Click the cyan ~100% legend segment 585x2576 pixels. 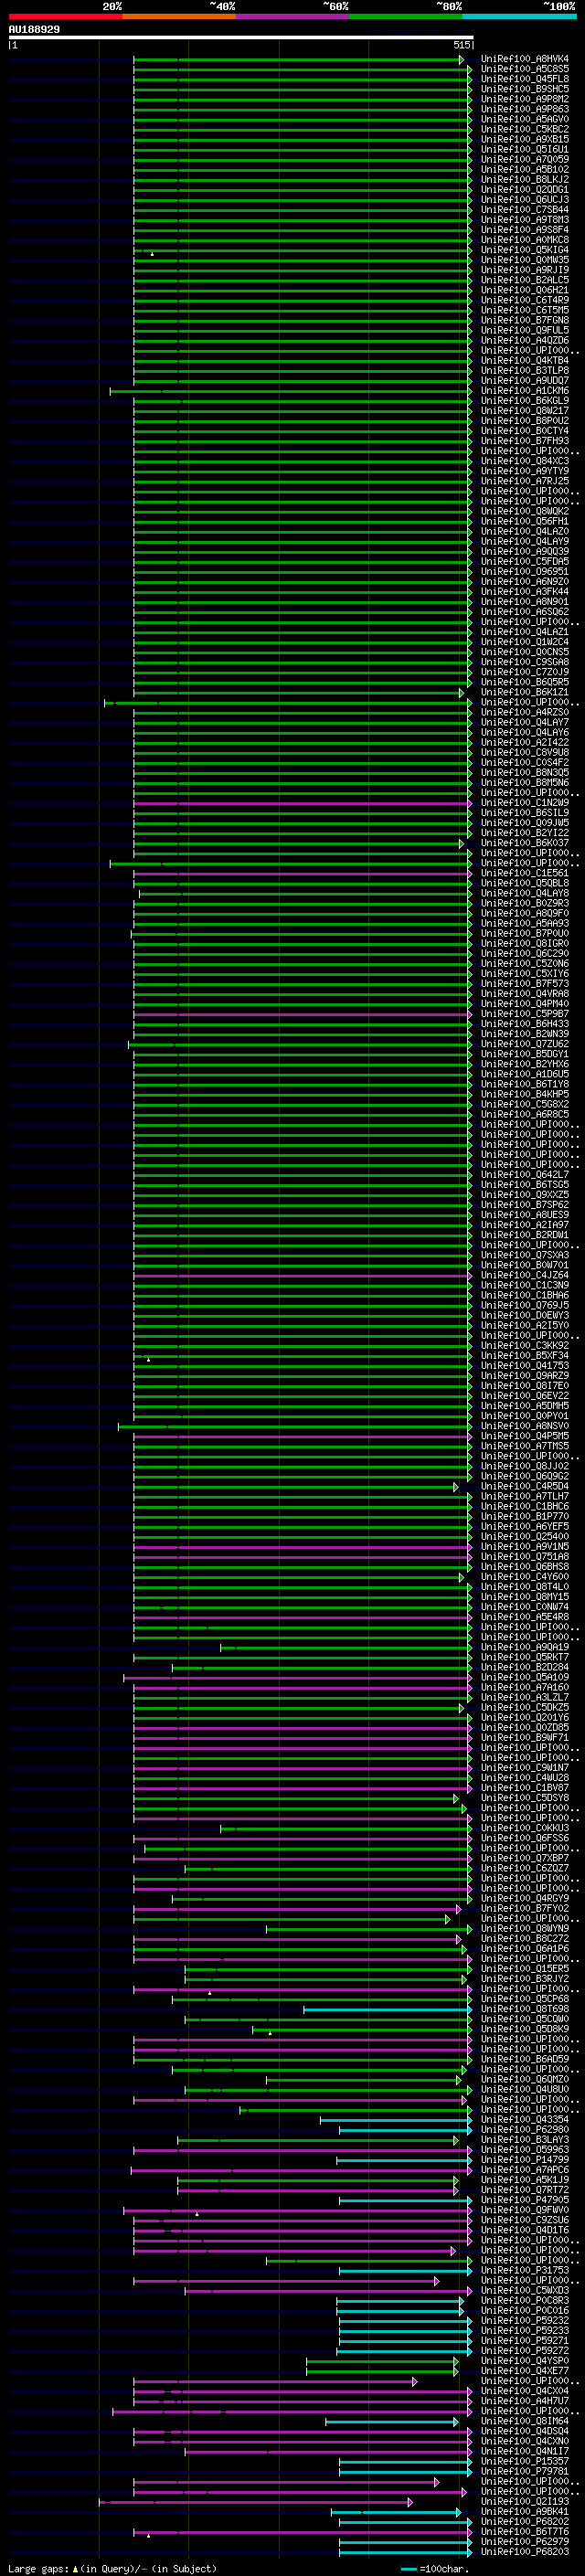click(519, 16)
